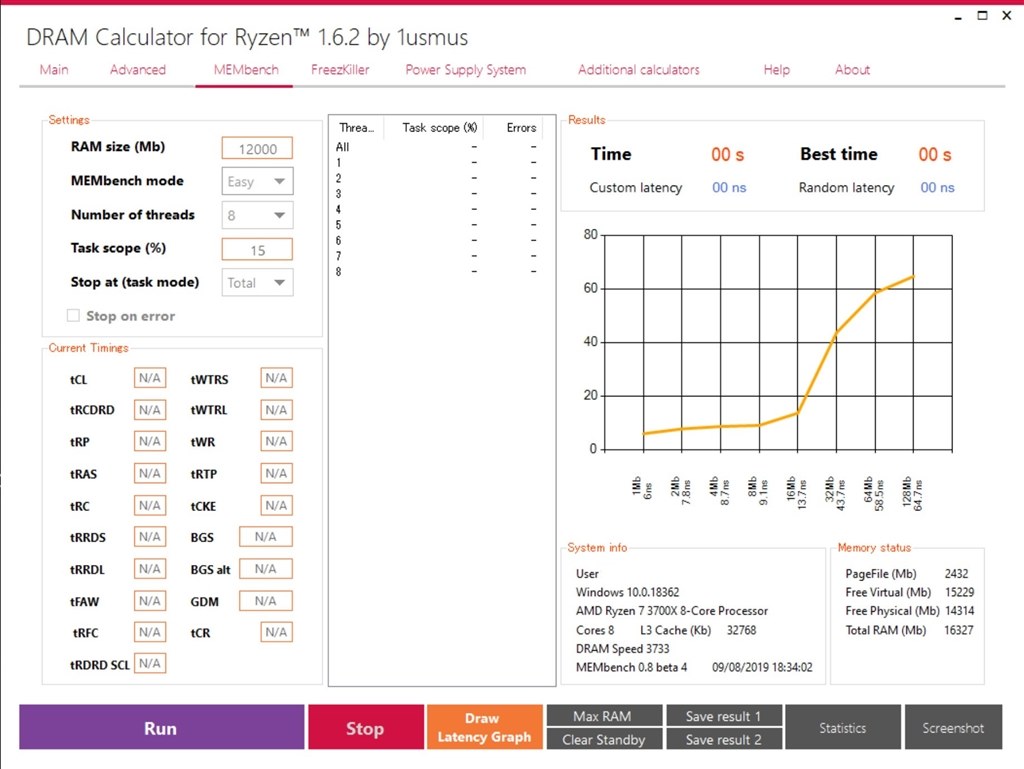
Task: Click Save result 1
Action: point(724,715)
